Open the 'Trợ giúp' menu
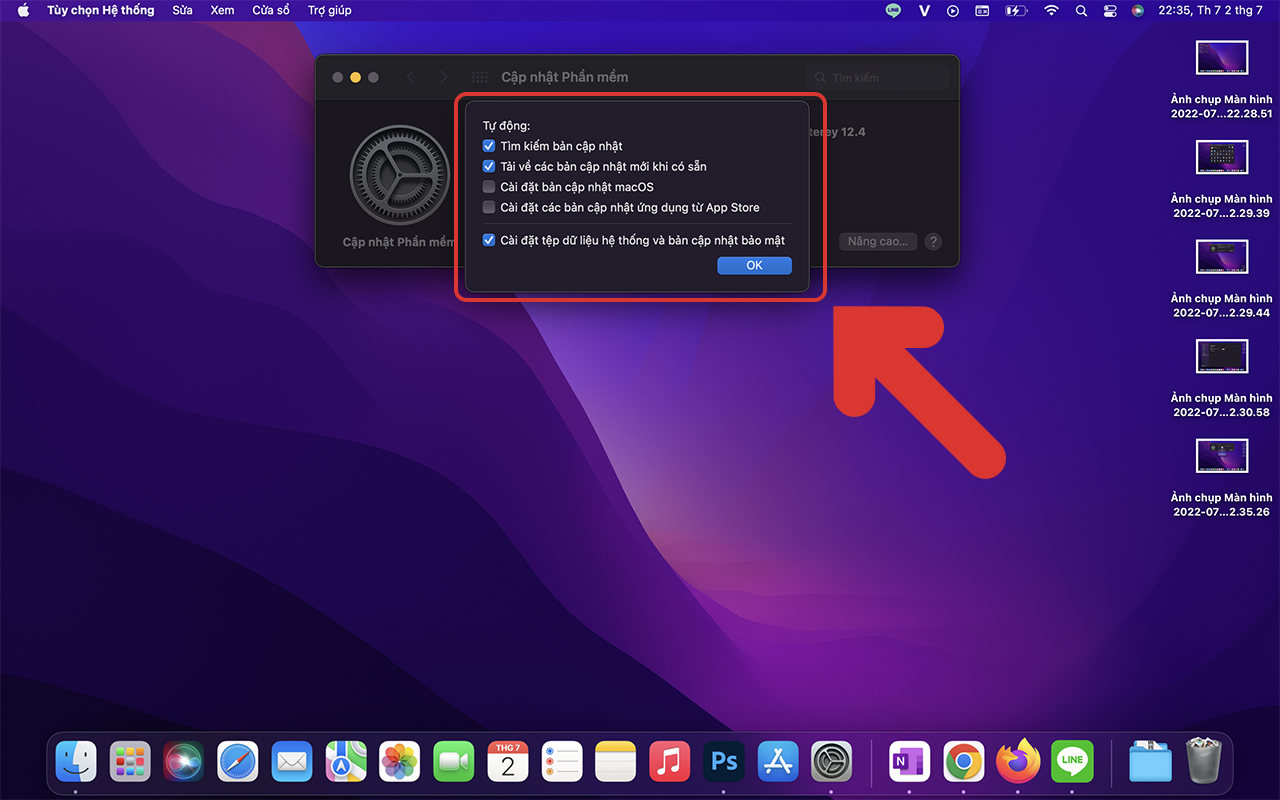This screenshot has width=1280, height=800. click(330, 10)
